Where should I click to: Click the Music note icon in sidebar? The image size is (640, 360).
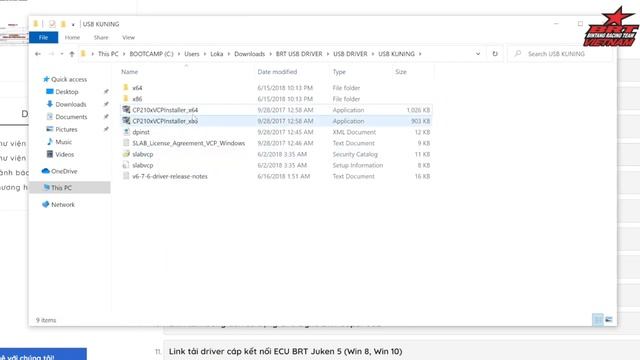click(x=50, y=142)
